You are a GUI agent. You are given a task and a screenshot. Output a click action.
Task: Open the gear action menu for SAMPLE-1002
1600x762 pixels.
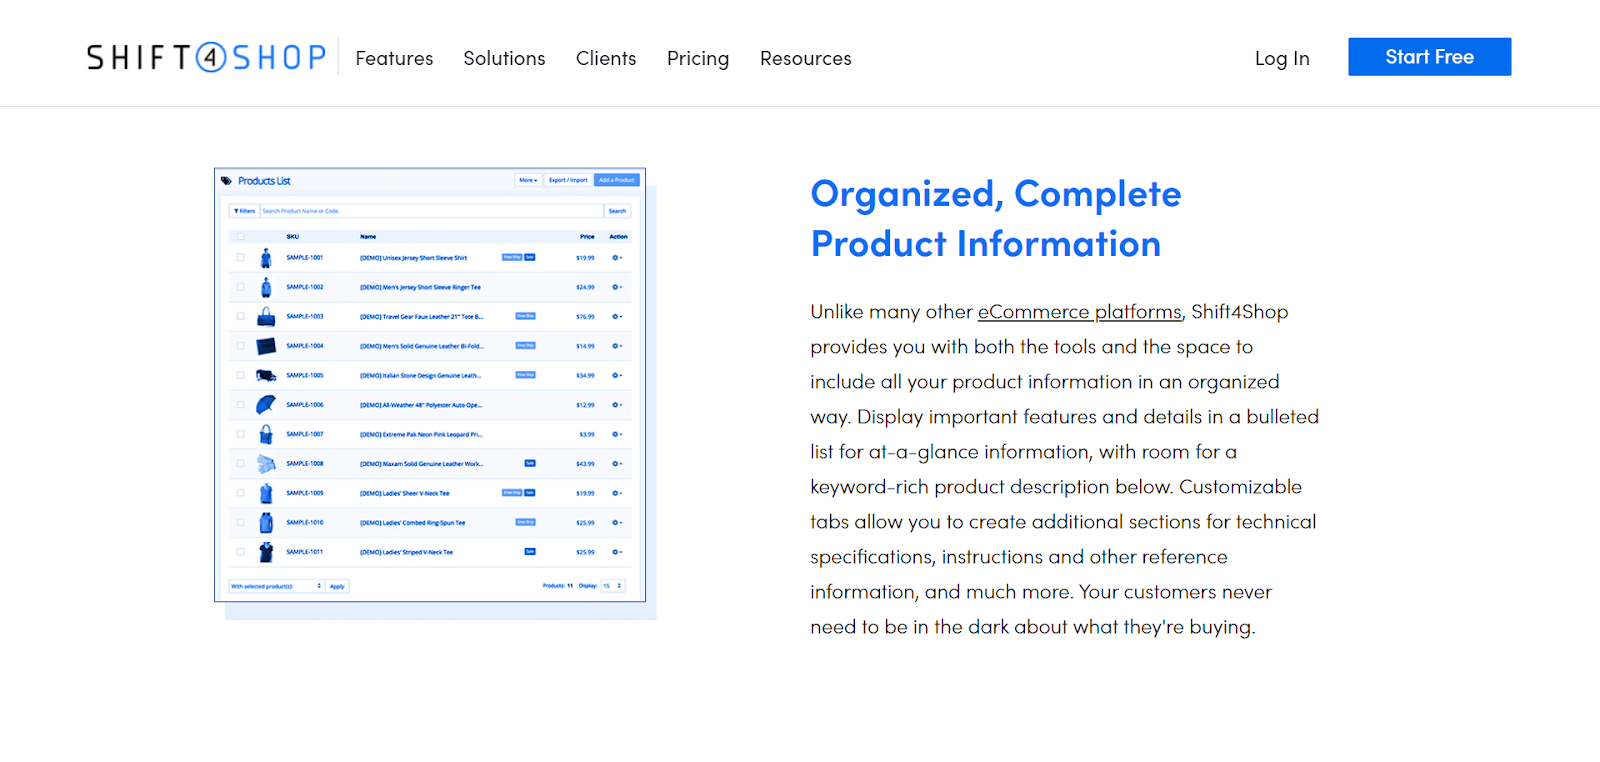tap(617, 287)
